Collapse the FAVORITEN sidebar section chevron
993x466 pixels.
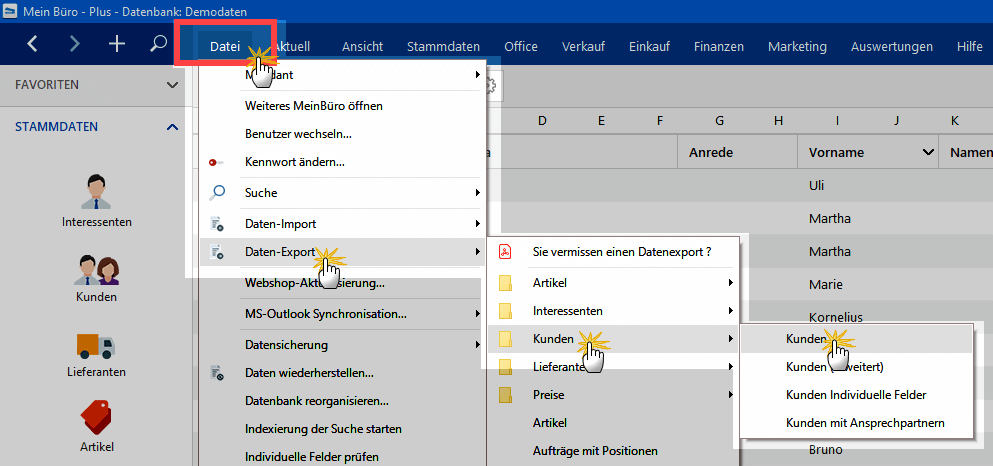click(x=172, y=85)
